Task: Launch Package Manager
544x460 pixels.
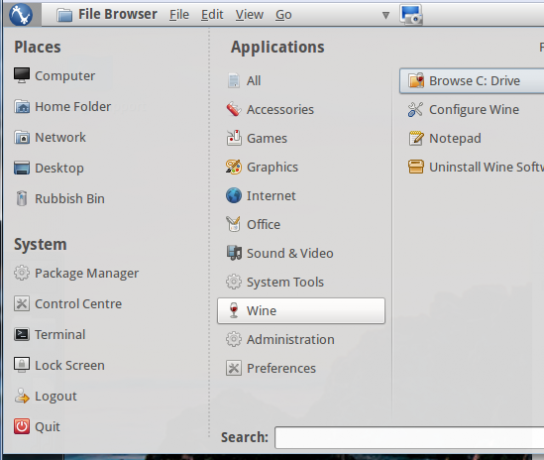Action: coord(76,273)
